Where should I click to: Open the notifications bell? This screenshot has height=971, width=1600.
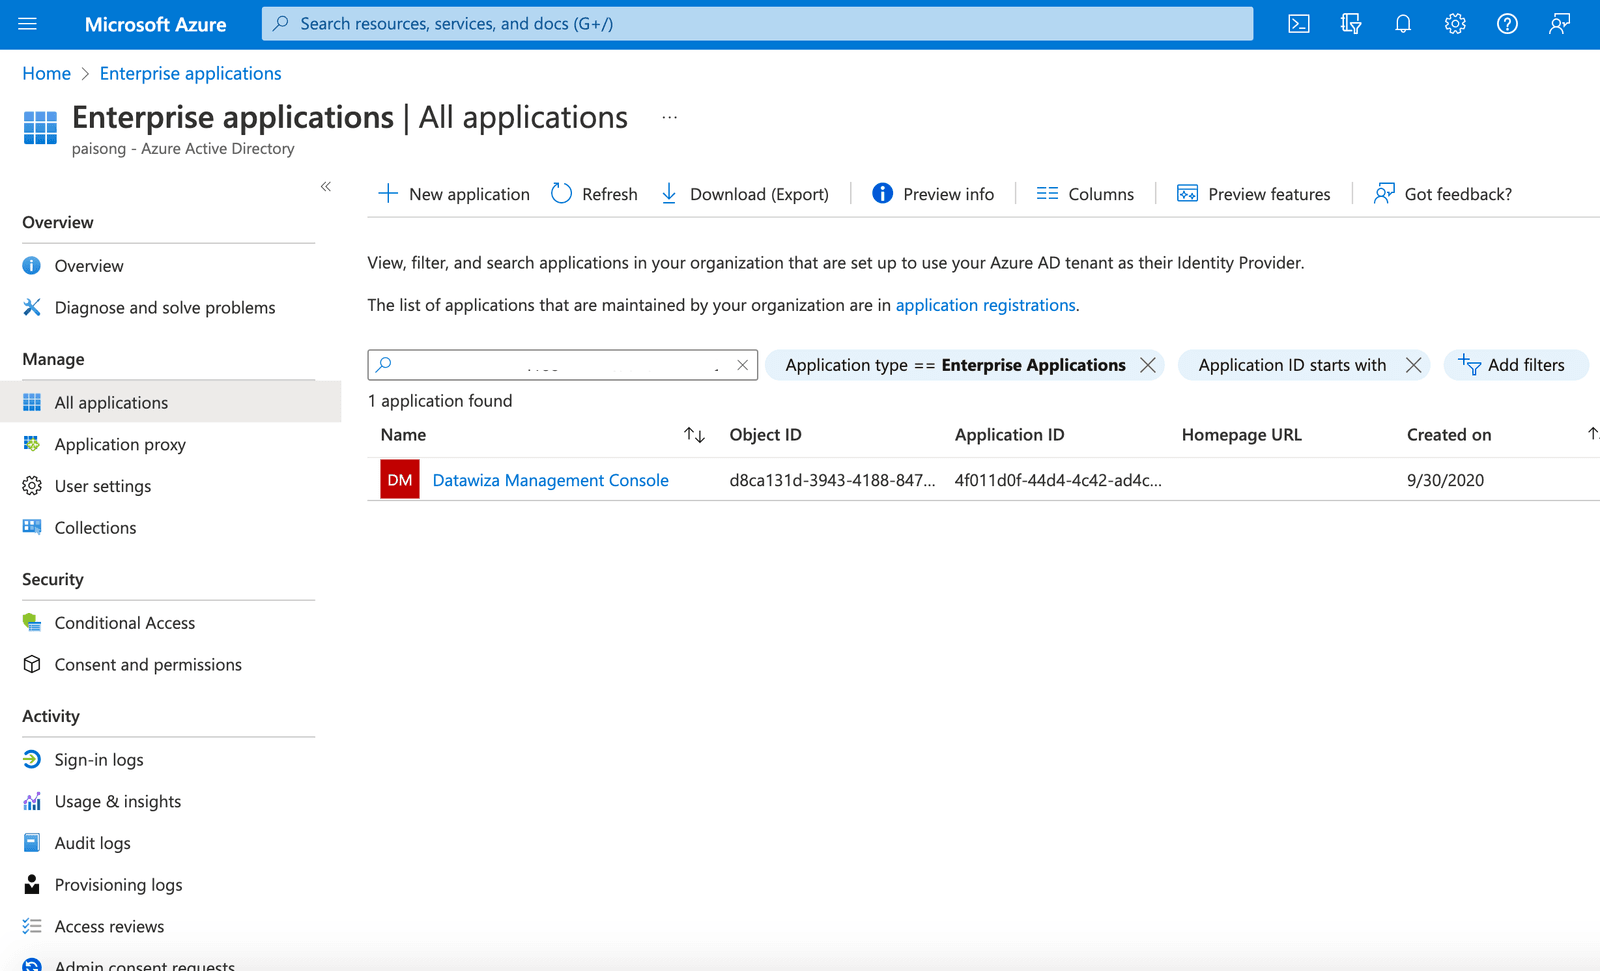pyautogui.click(x=1403, y=24)
